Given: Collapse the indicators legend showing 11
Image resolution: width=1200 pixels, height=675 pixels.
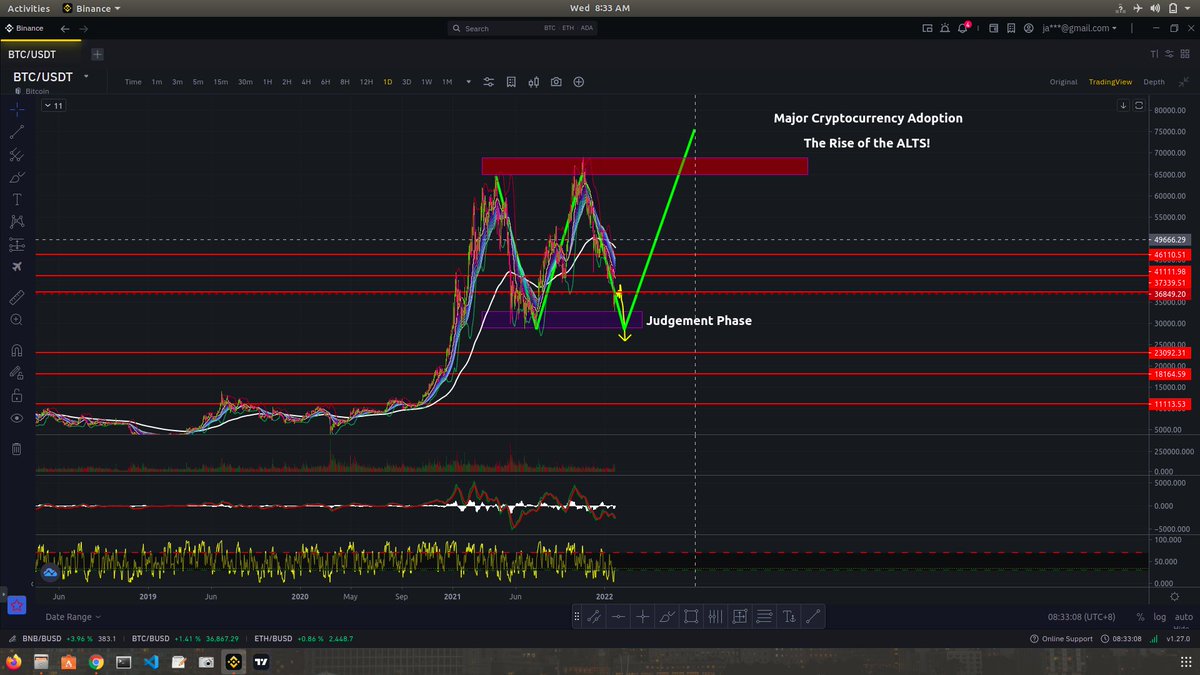Looking at the screenshot, I should click(56, 105).
